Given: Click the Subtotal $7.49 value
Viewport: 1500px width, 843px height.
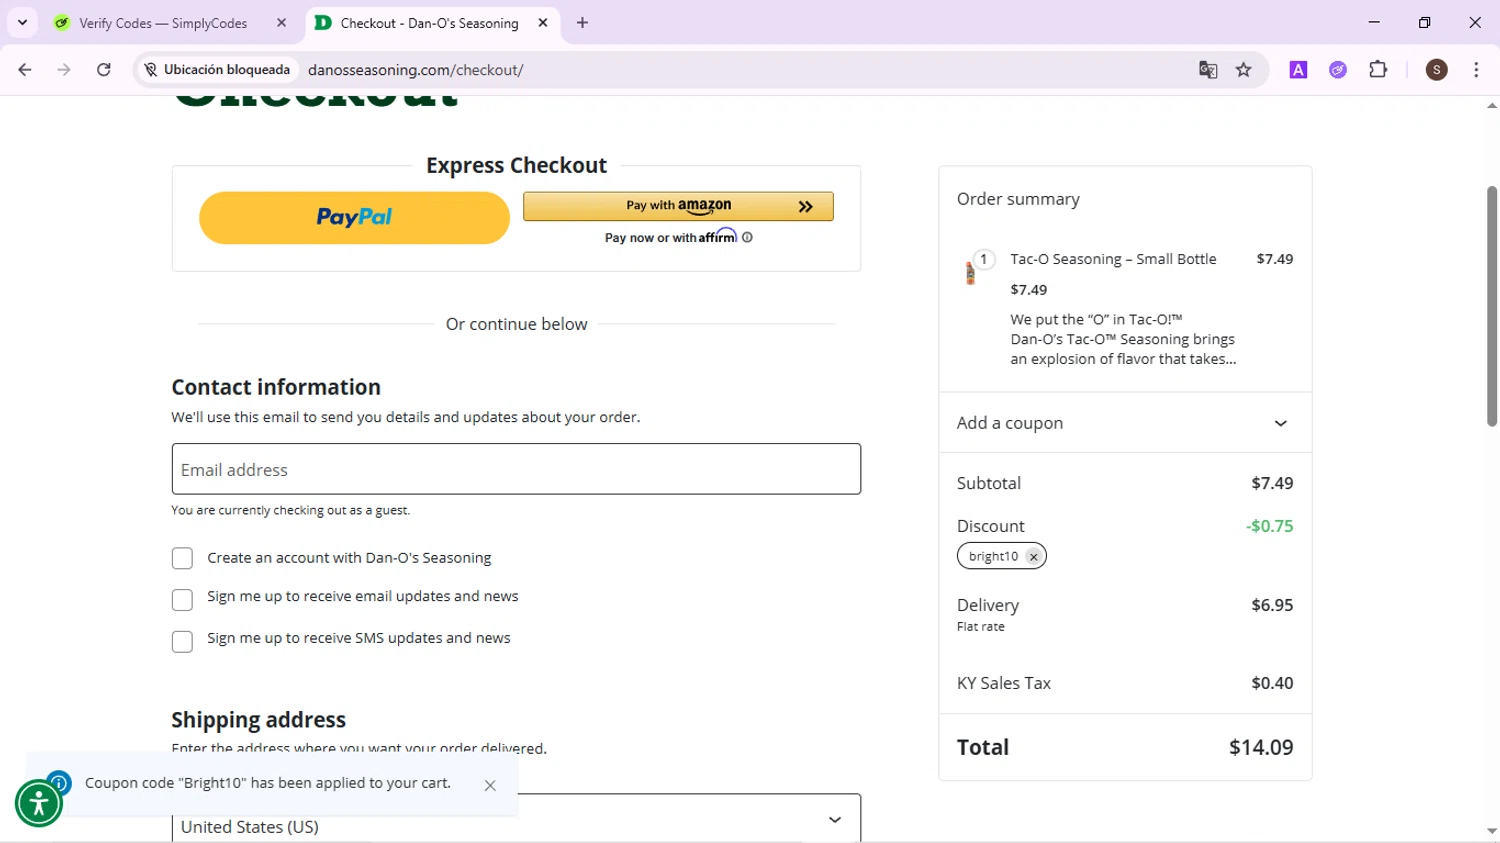Looking at the screenshot, I should pyautogui.click(x=1272, y=483).
